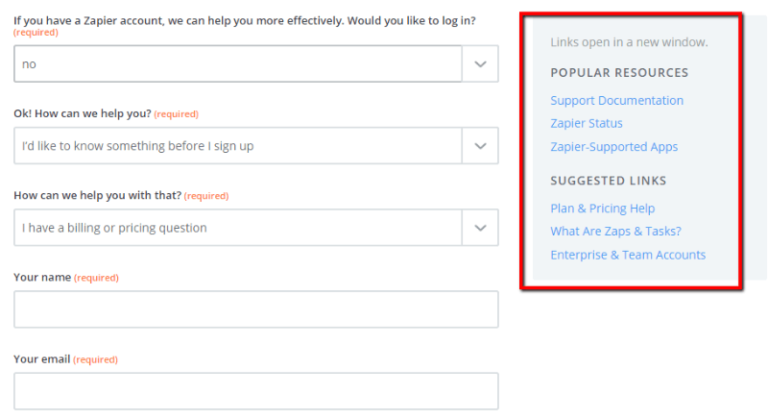This screenshot has width=768, height=419.
Task: Open the Zapier-Supported Apps link
Action: 614,147
